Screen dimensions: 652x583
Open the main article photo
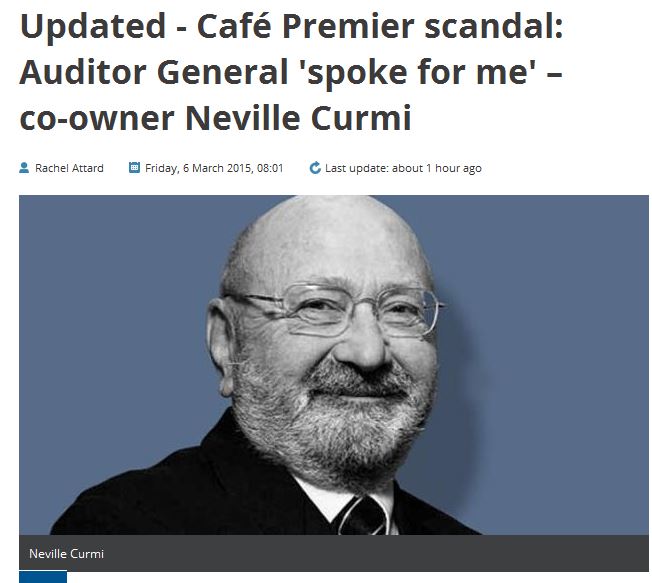(333, 365)
